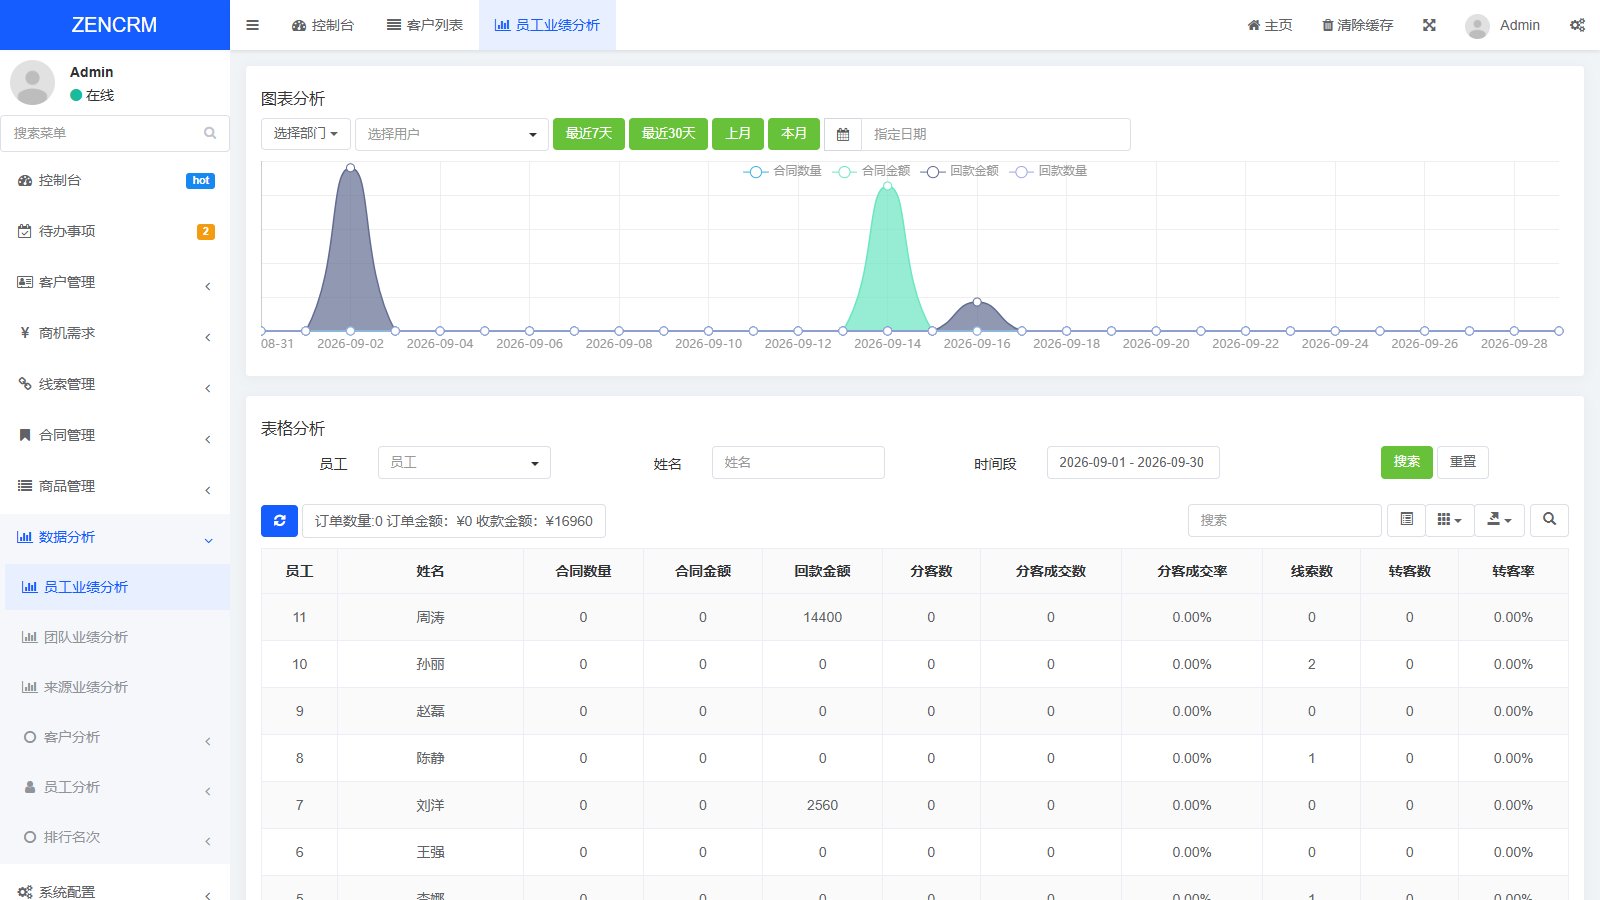Expand 商机需求 sidebar menu

pos(115,333)
